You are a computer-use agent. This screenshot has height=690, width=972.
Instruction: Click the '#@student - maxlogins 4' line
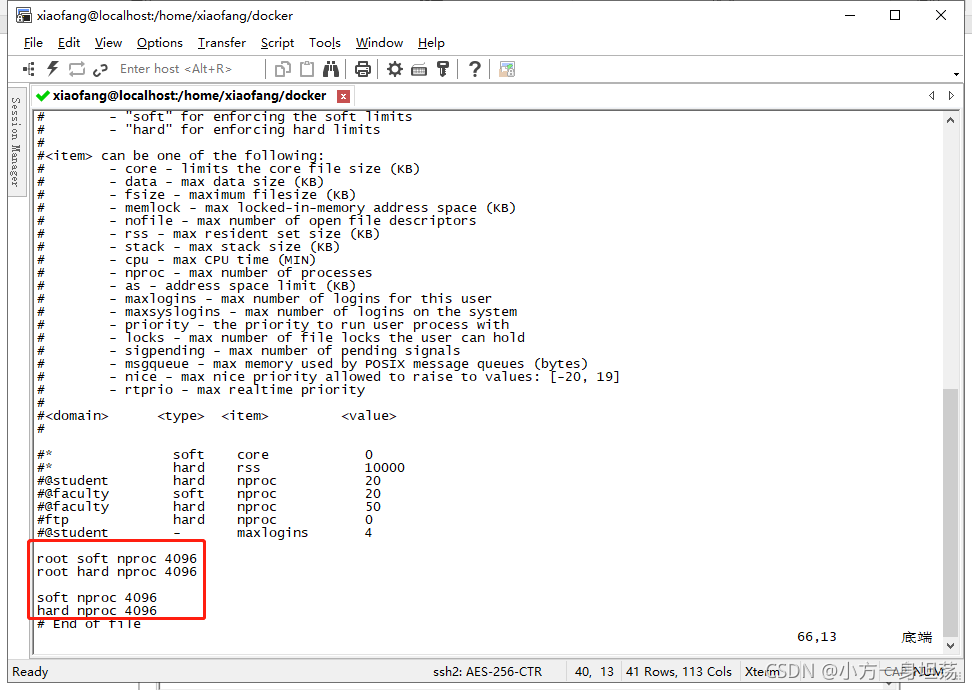pyautogui.click(x=205, y=533)
